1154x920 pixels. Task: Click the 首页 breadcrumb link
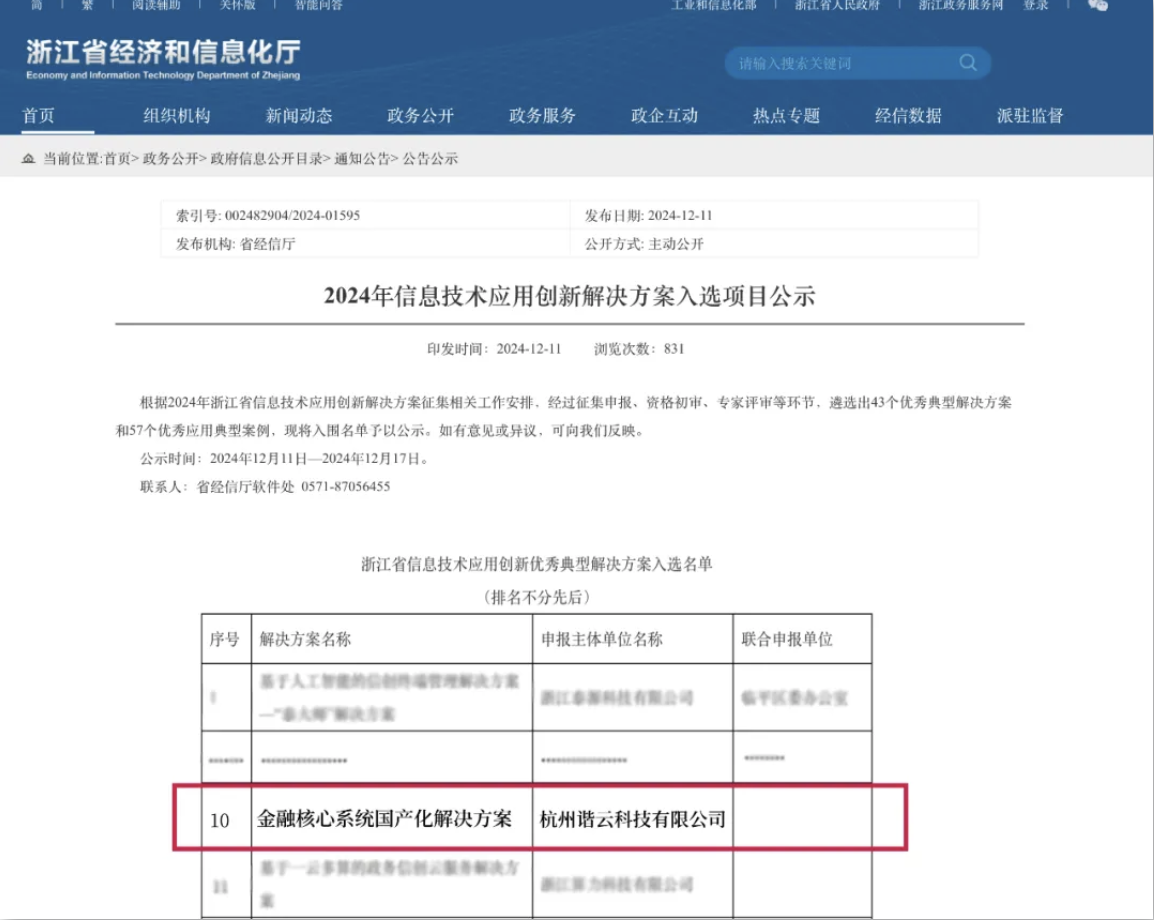coord(117,158)
